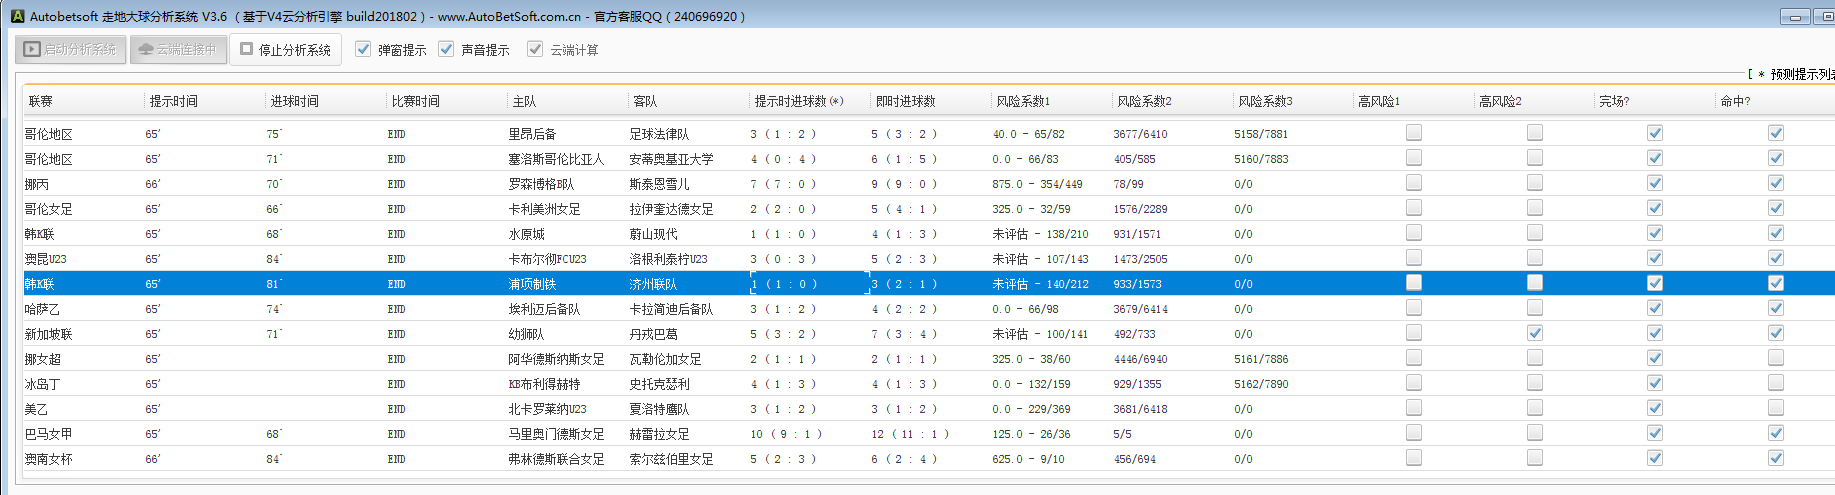The image size is (1835, 495).
Task: Select the 浦项制铁 team name cell
Action: coord(532,284)
